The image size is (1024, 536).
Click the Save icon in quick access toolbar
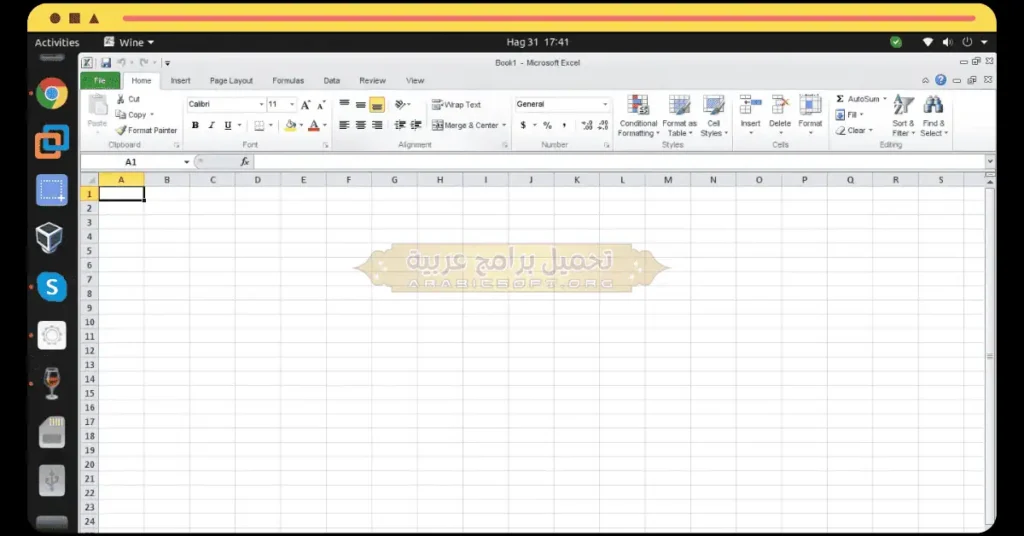pos(106,63)
